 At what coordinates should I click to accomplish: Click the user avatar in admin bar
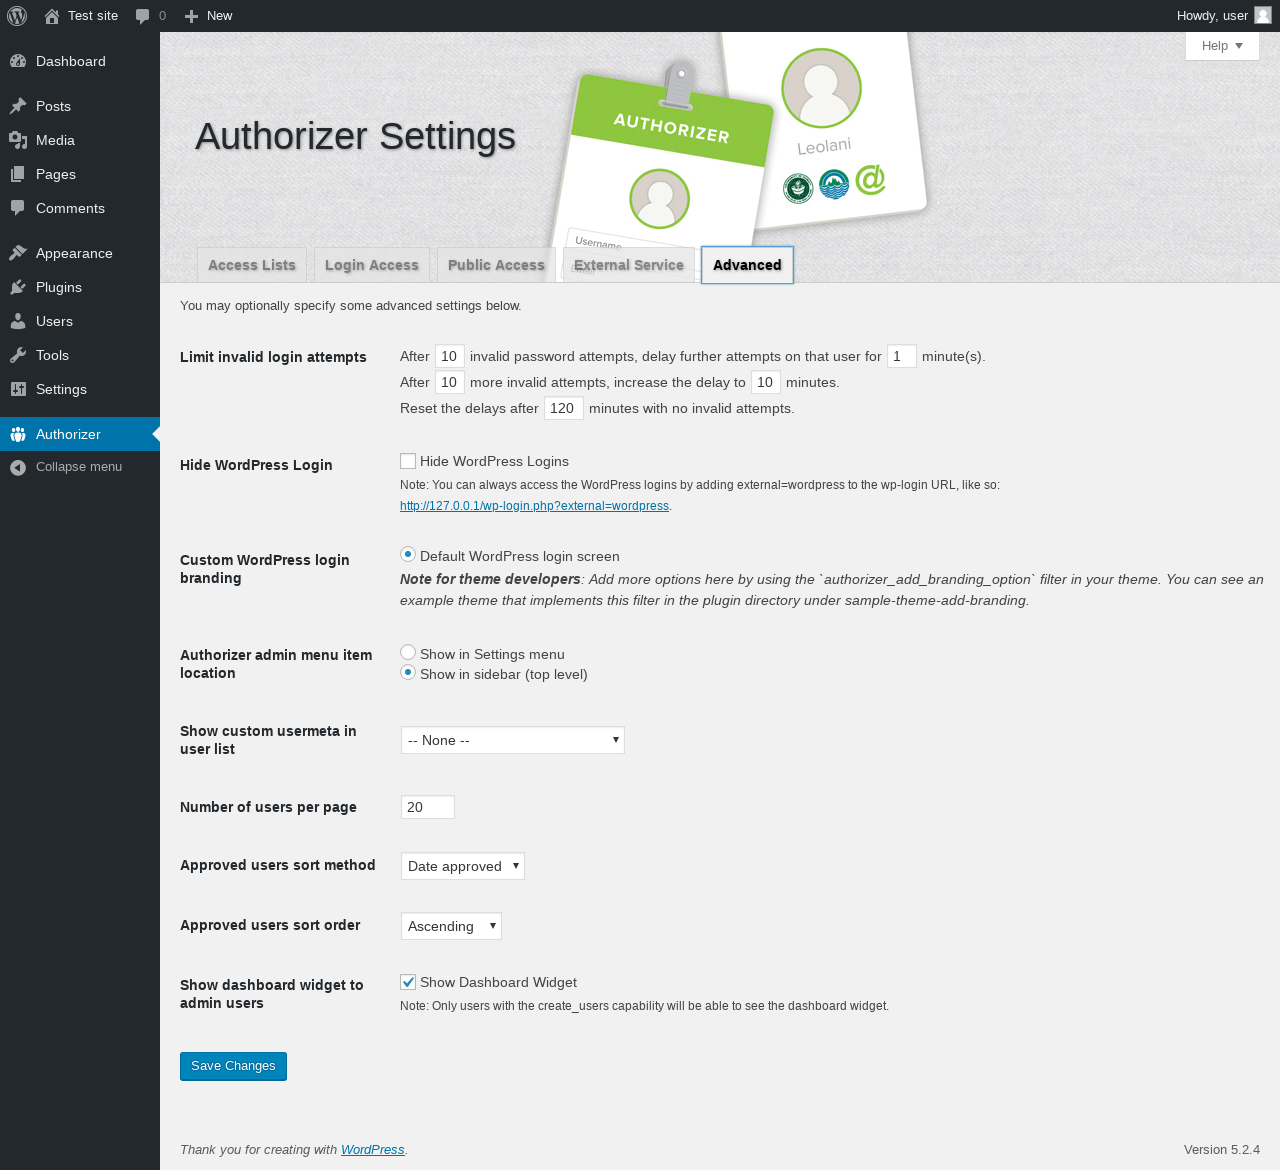click(x=1263, y=15)
